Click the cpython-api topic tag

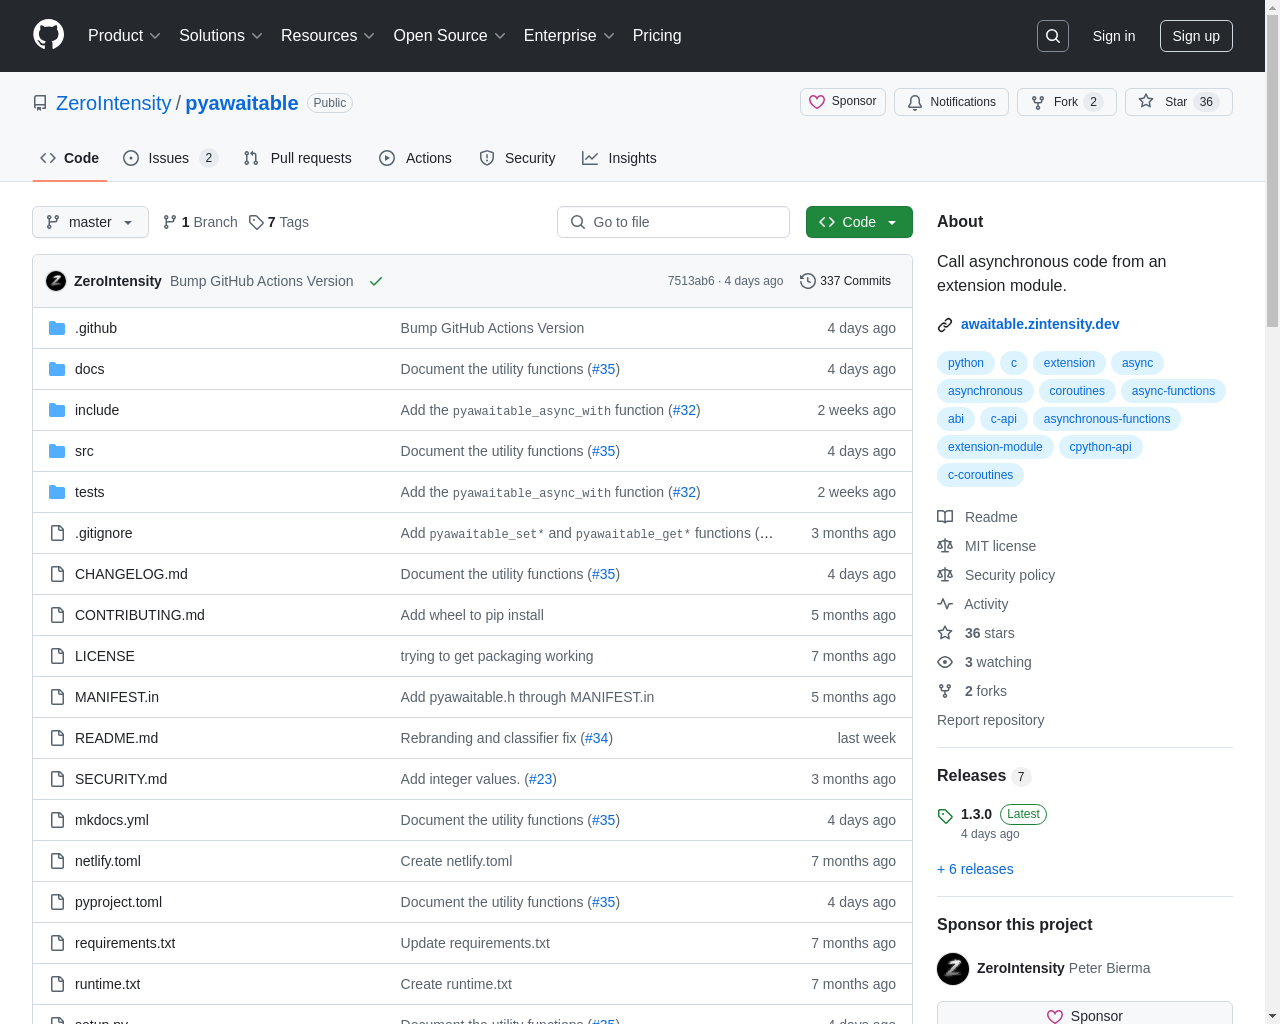(1100, 447)
